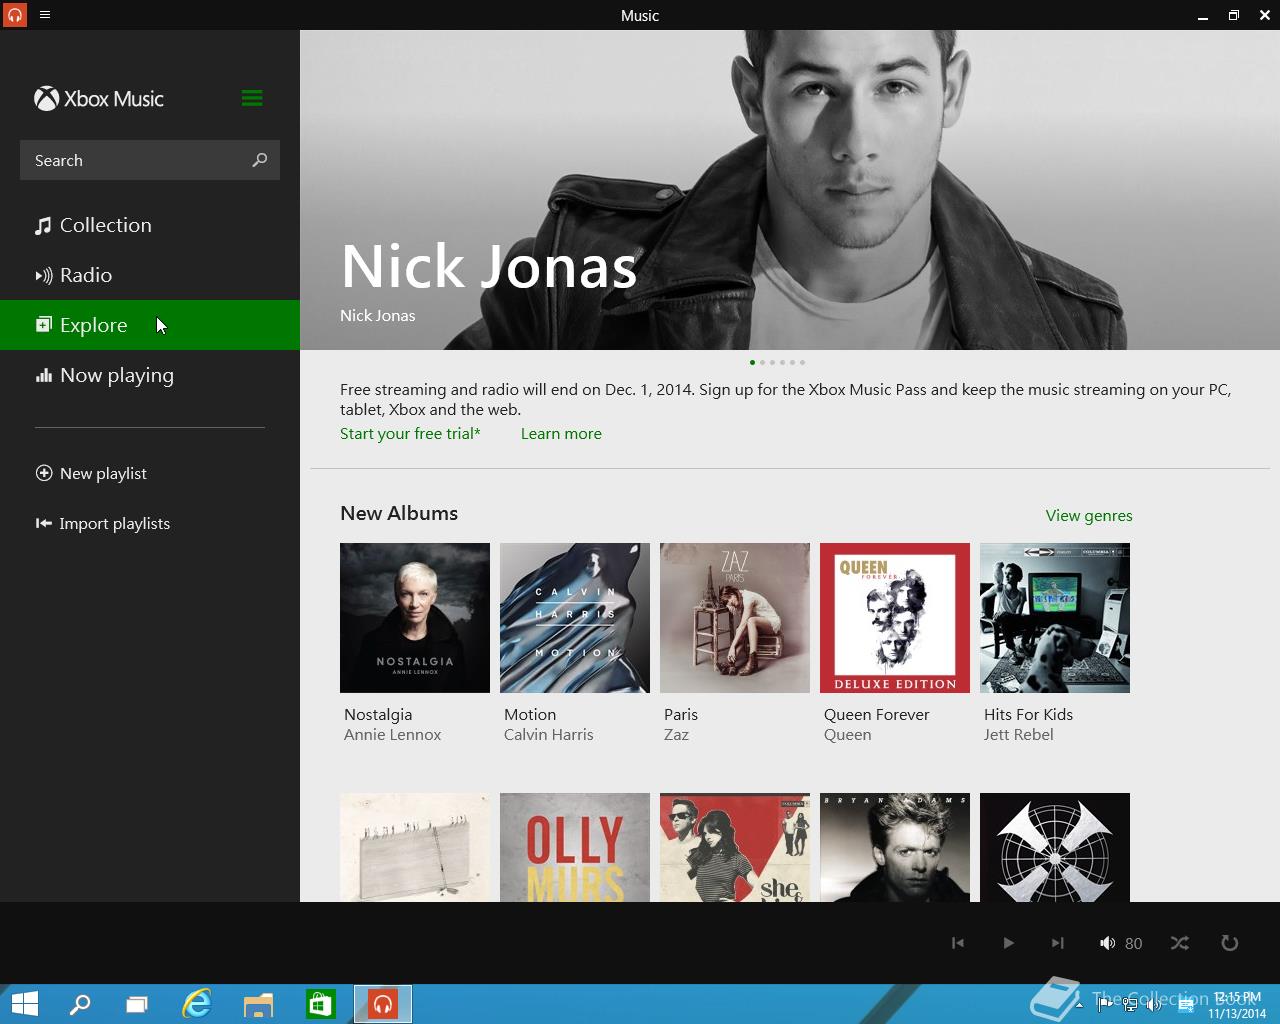
Task: Click into the Search input field
Action: pyautogui.click(x=150, y=160)
